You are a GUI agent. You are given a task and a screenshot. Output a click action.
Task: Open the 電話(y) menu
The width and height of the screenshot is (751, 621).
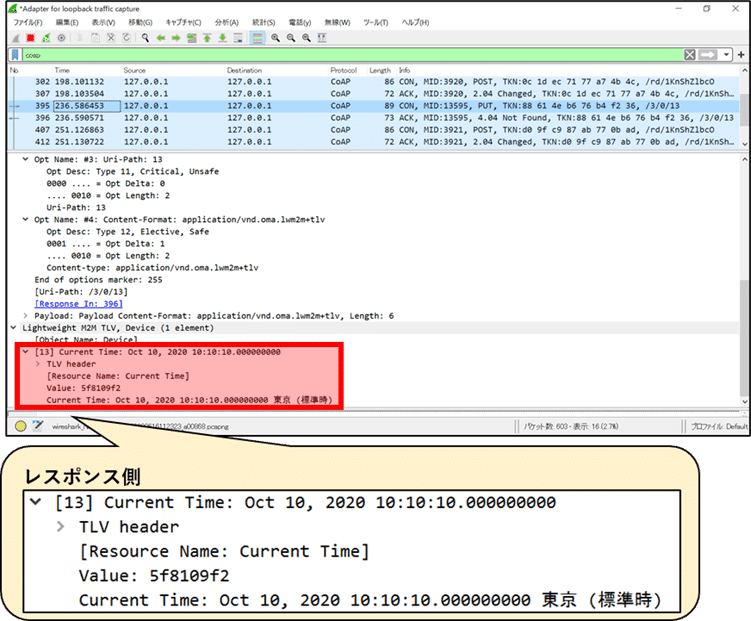point(300,23)
